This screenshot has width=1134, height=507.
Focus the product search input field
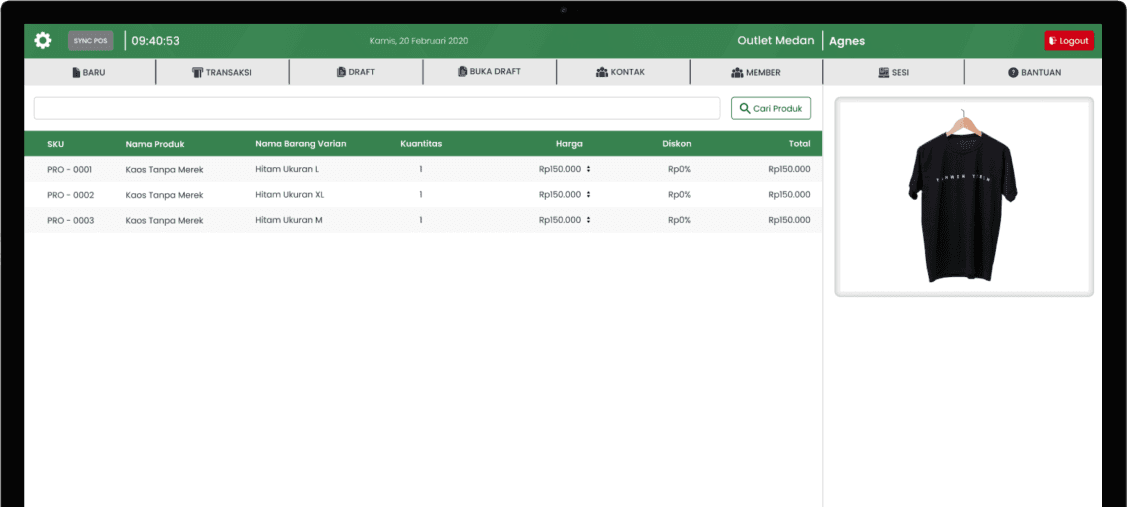[x=376, y=108]
